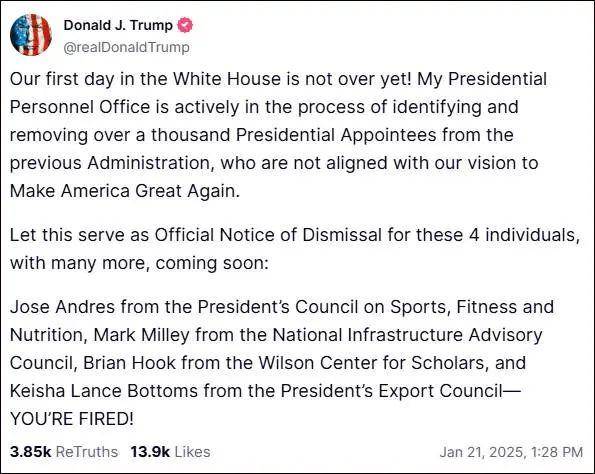Click the 'Mark Milley' name in post

[141, 335]
